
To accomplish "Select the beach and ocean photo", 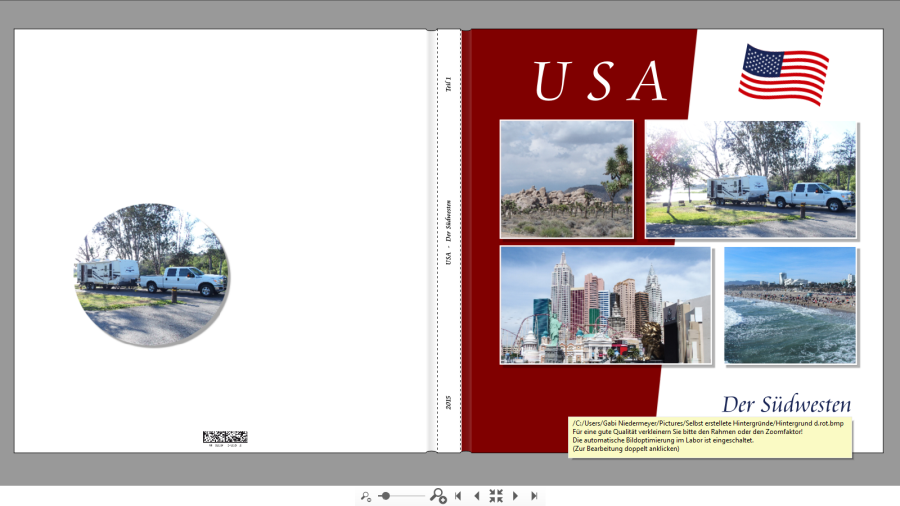I will click(789, 305).
